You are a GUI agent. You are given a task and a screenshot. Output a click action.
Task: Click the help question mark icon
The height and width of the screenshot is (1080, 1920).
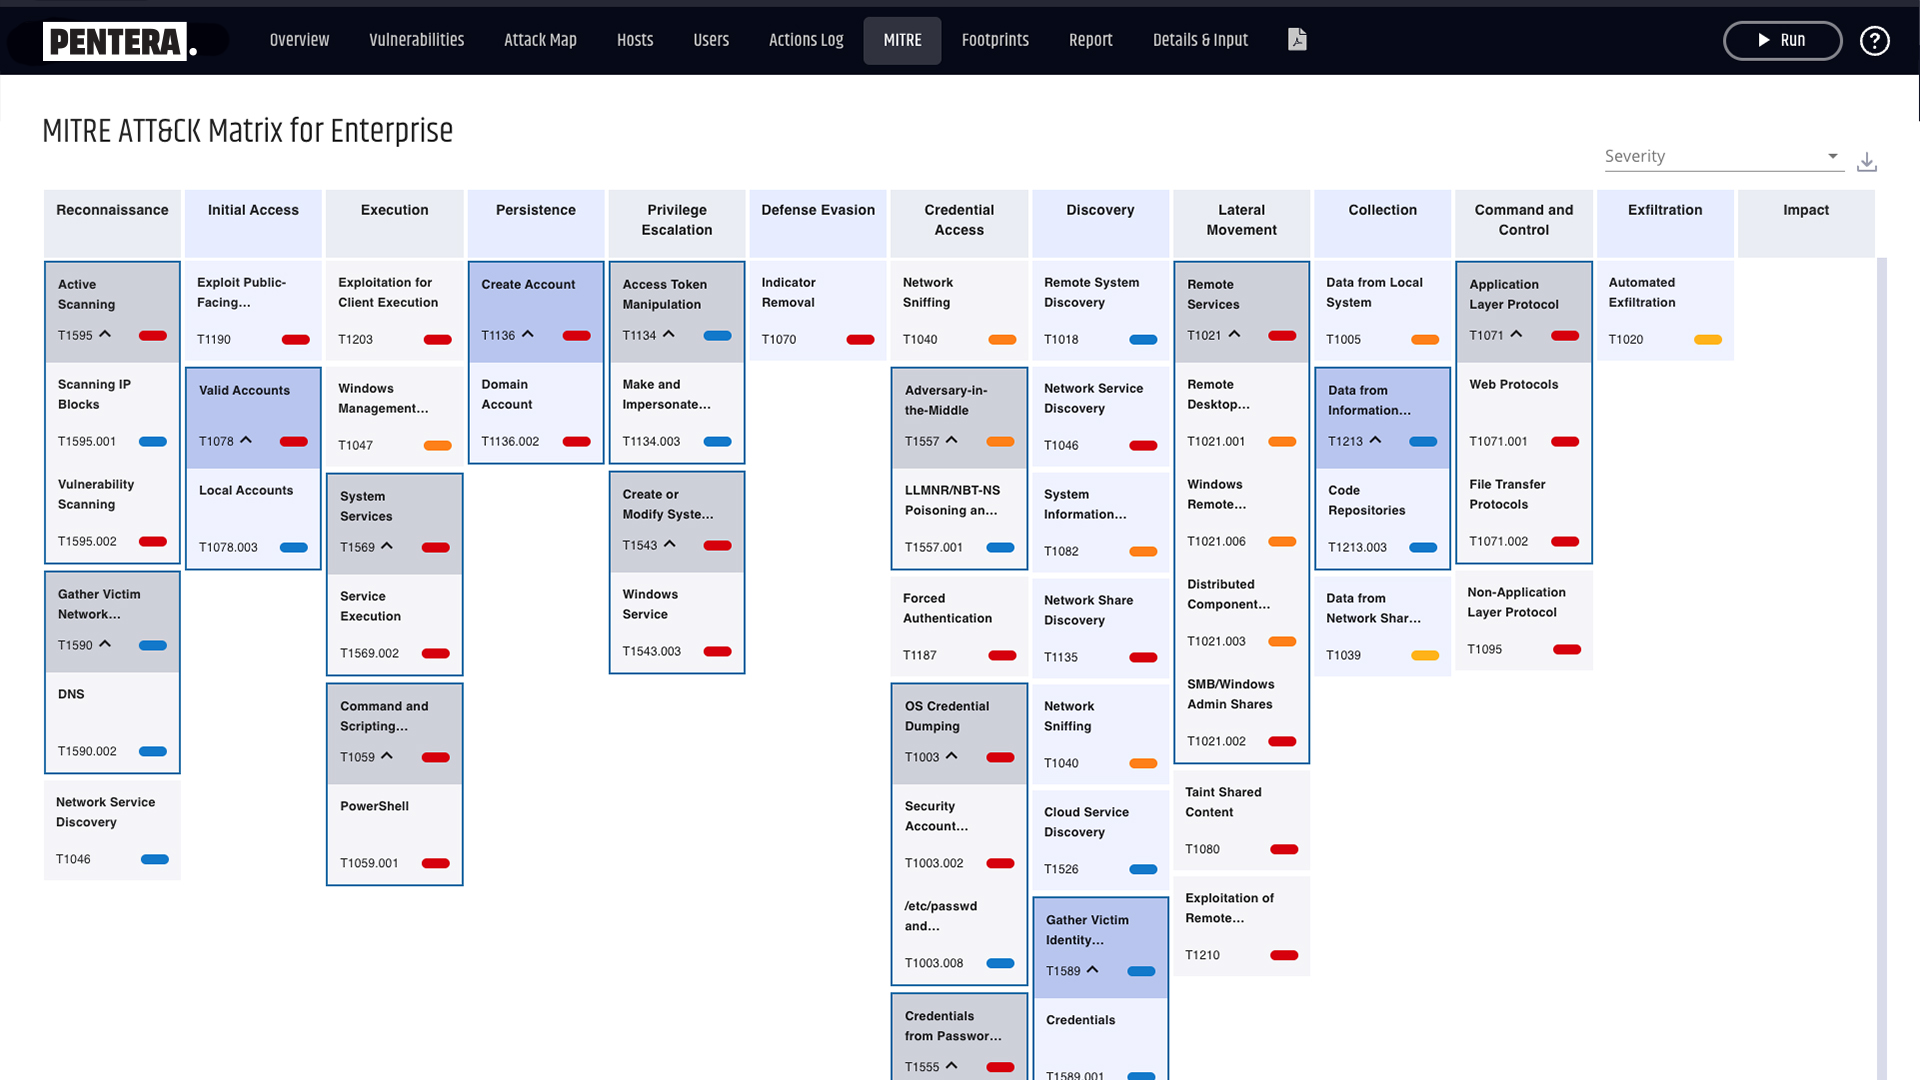coord(1874,41)
